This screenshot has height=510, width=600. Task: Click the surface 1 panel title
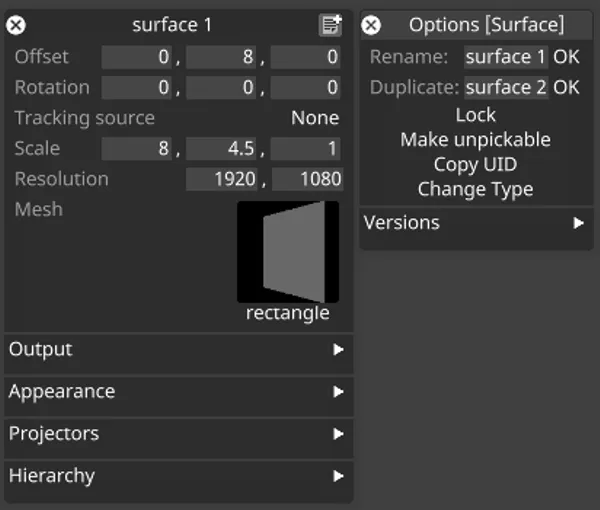click(172, 25)
